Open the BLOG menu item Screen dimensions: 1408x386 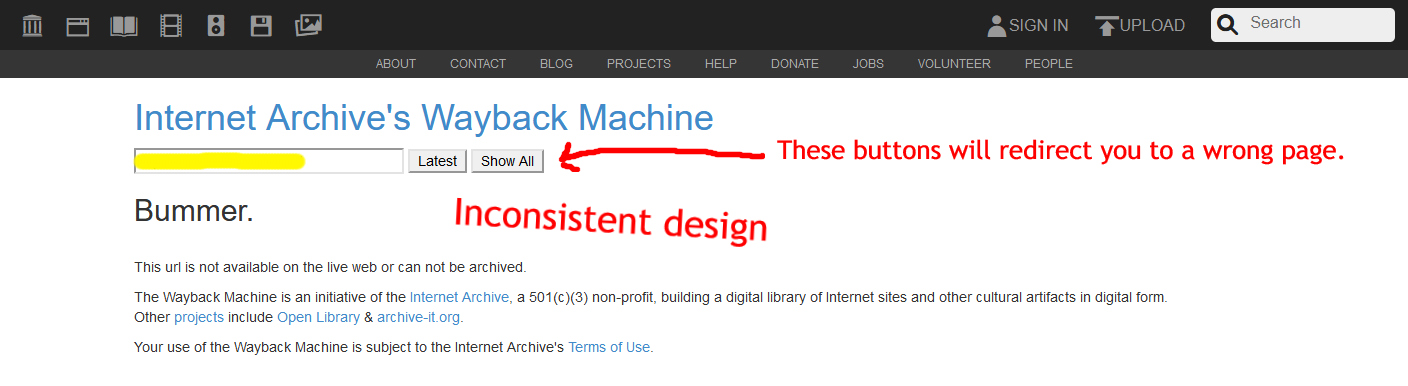[x=556, y=64]
